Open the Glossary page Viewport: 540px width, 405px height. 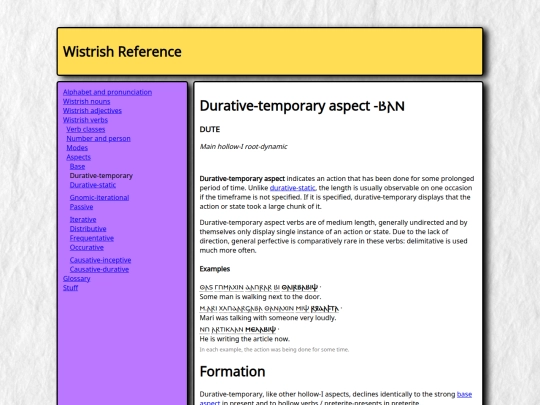(x=77, y=279)
